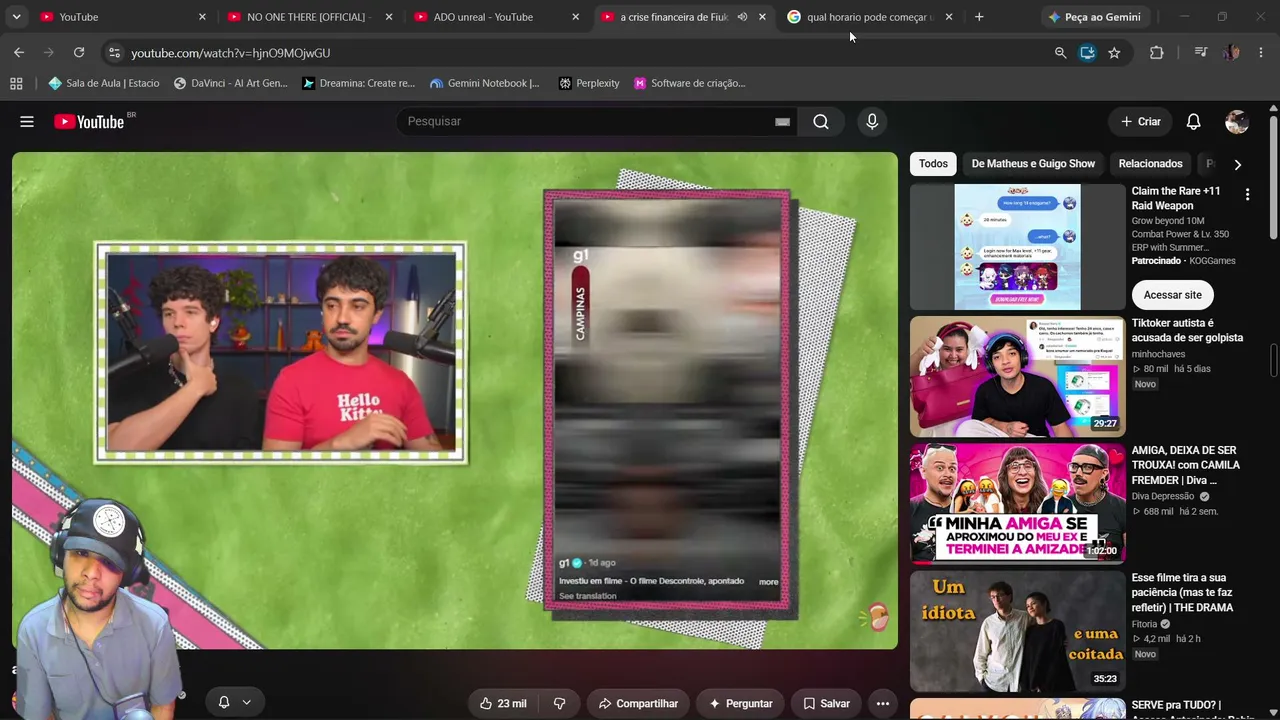The image size is (1280, 720).
Task: Dislike the video with thumbs-down icon
Action: click(560, 704)
